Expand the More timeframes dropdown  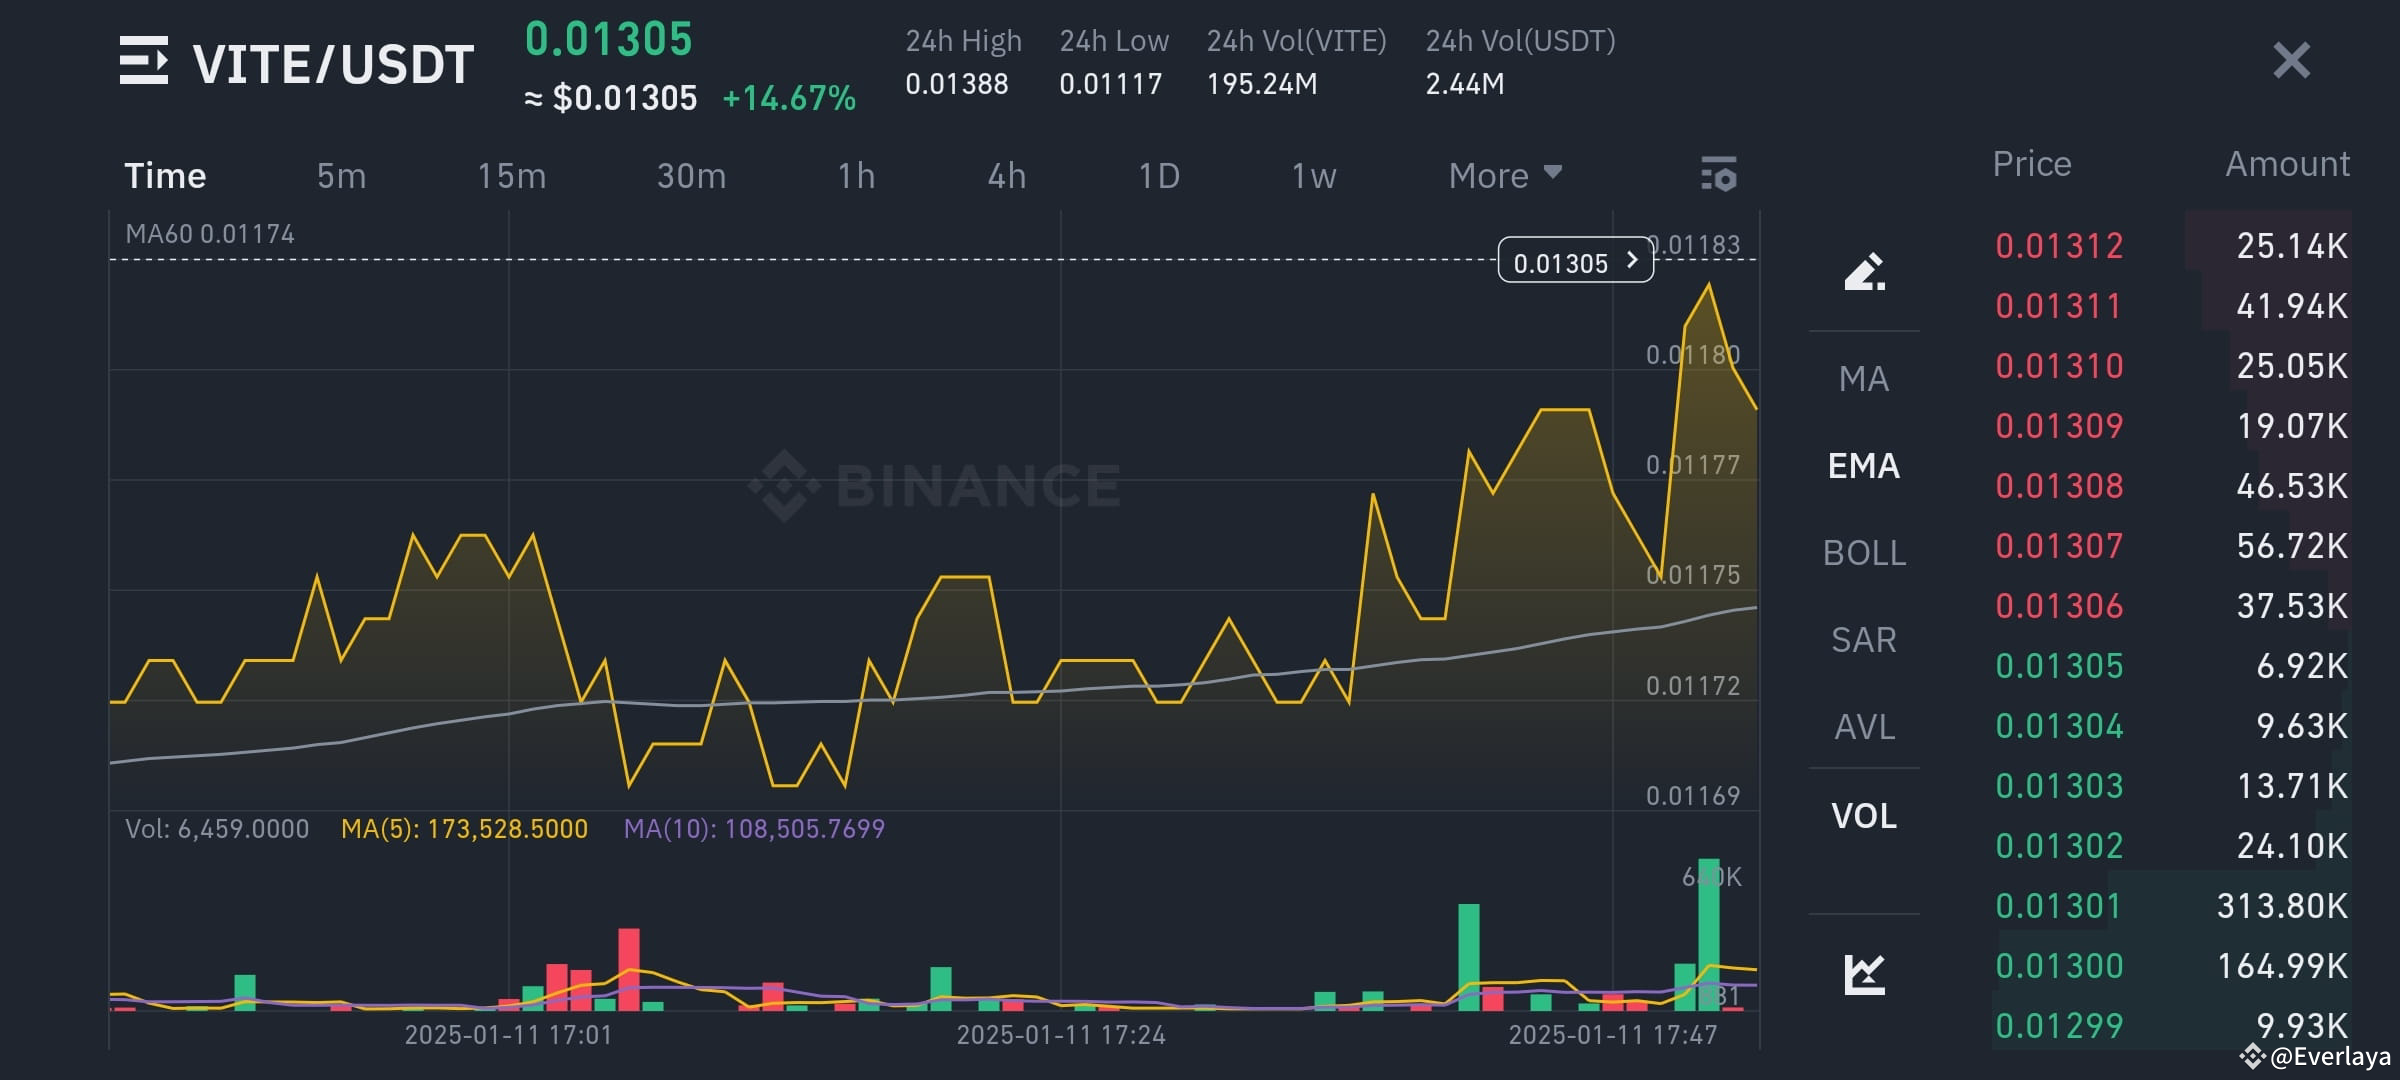point(1500,175)
